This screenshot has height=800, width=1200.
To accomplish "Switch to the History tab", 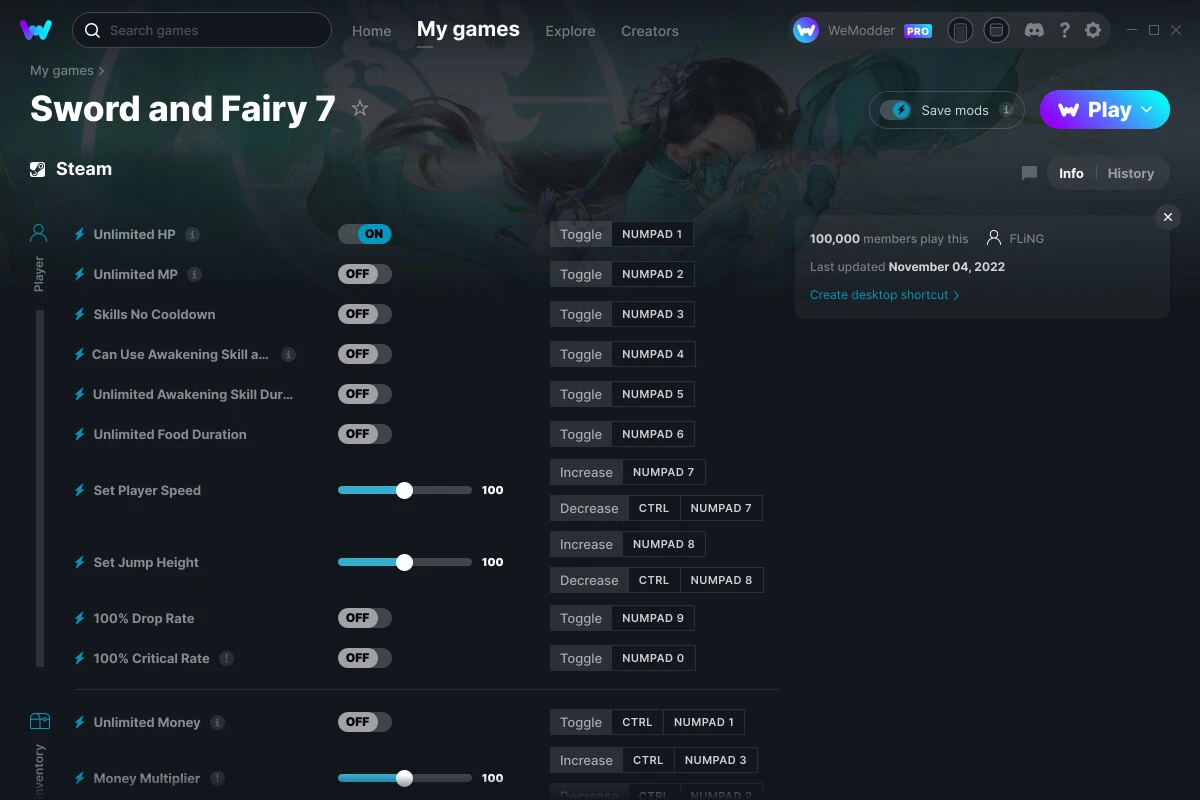I will [1130, 172].
